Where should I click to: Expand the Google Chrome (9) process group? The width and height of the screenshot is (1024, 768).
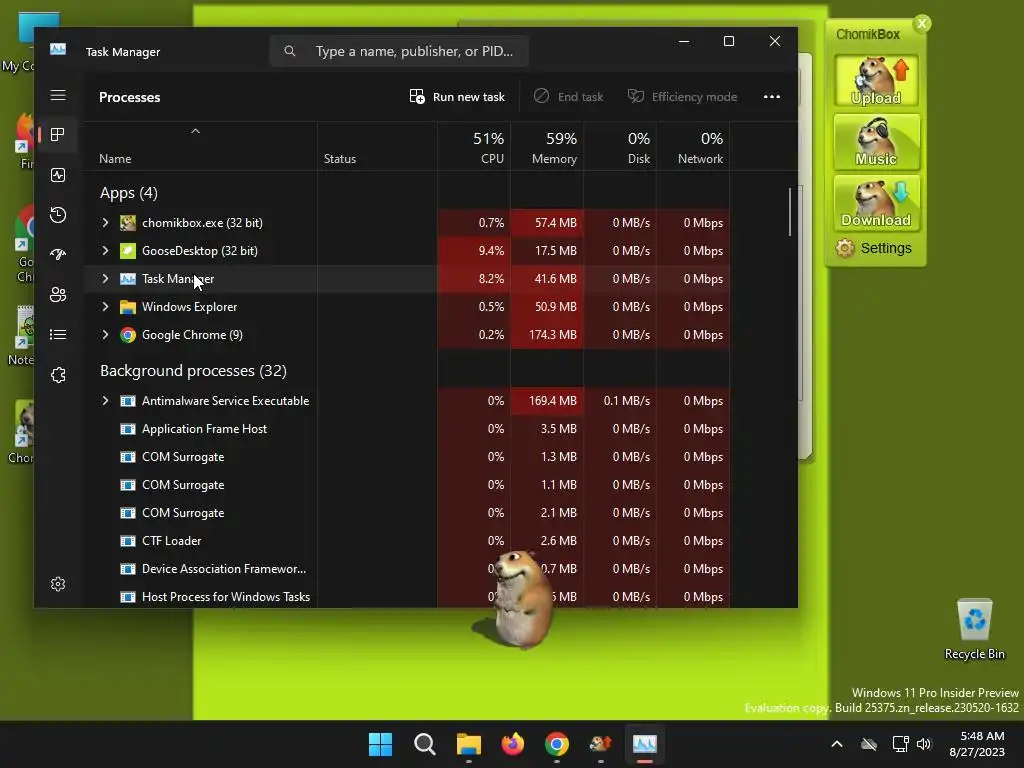[105, 335]
